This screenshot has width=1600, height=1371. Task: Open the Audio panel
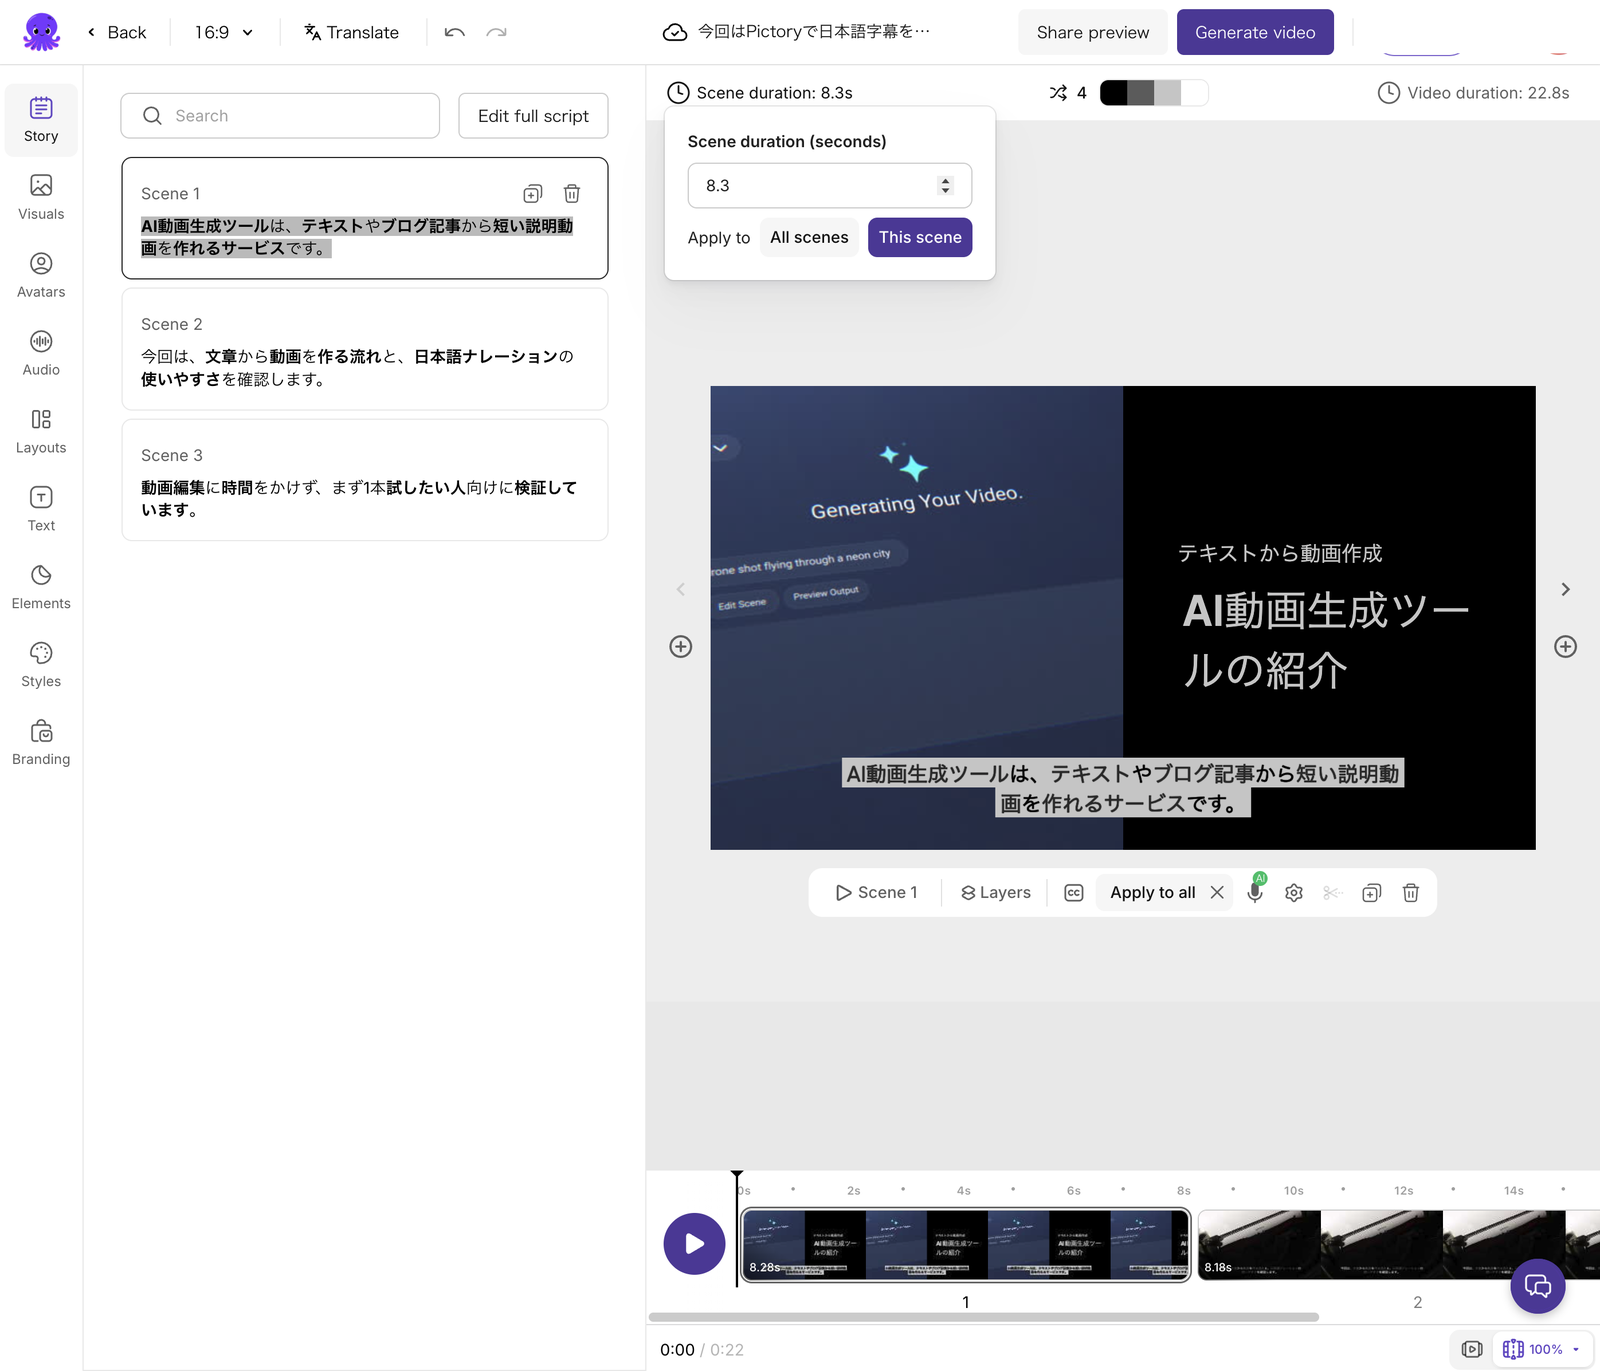pos(41,354)
